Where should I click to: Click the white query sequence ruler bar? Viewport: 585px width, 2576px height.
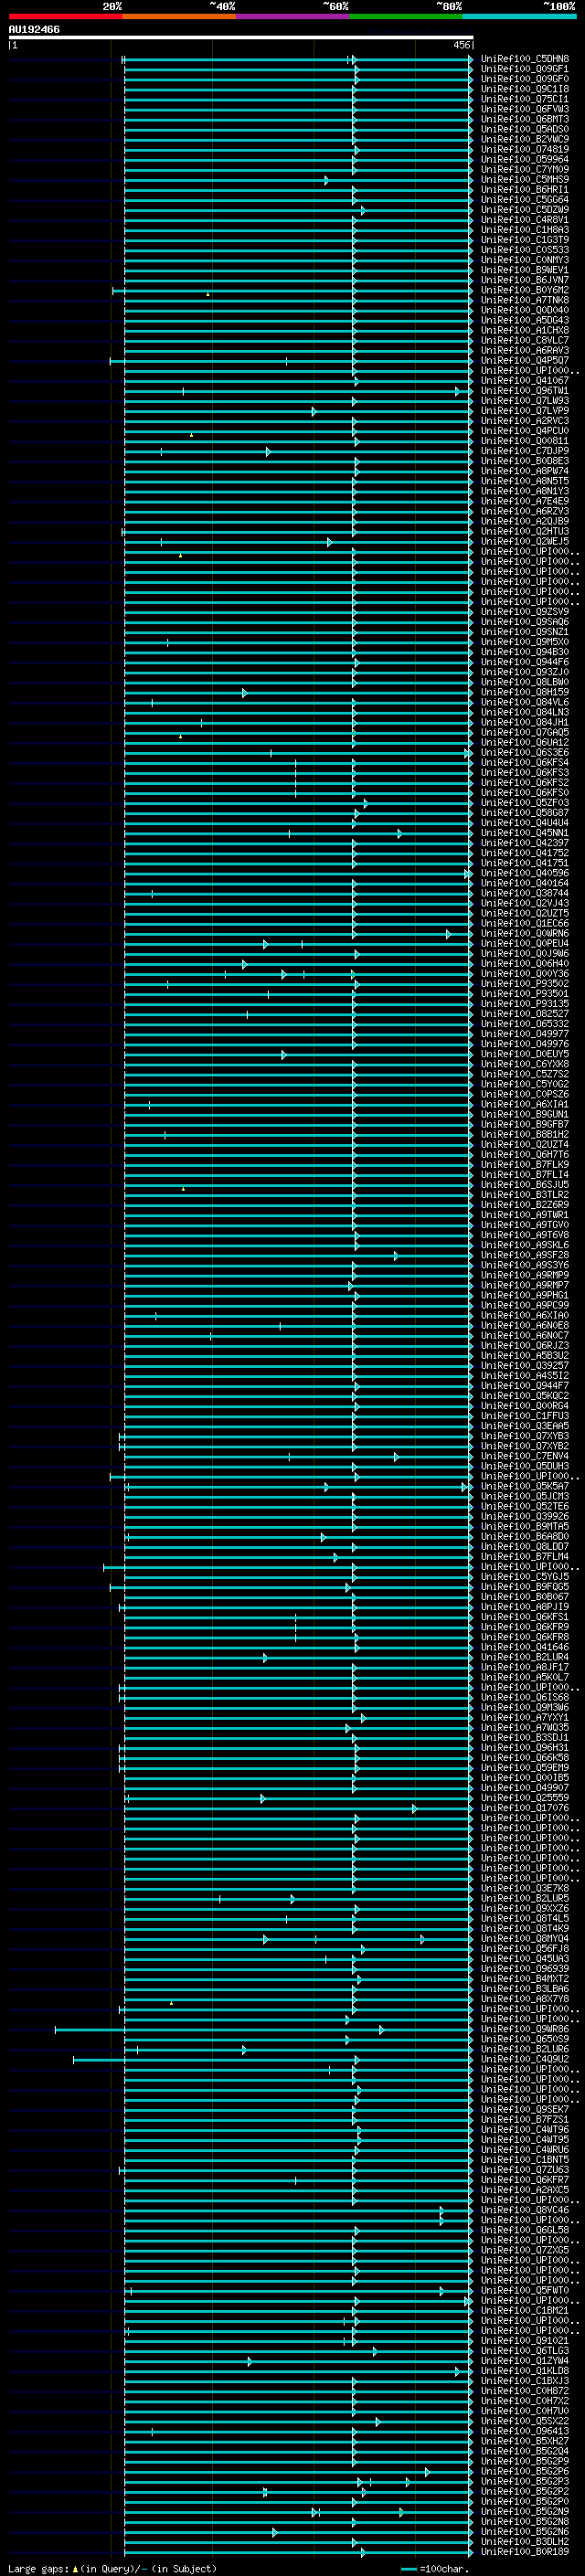tap(241, 37)
